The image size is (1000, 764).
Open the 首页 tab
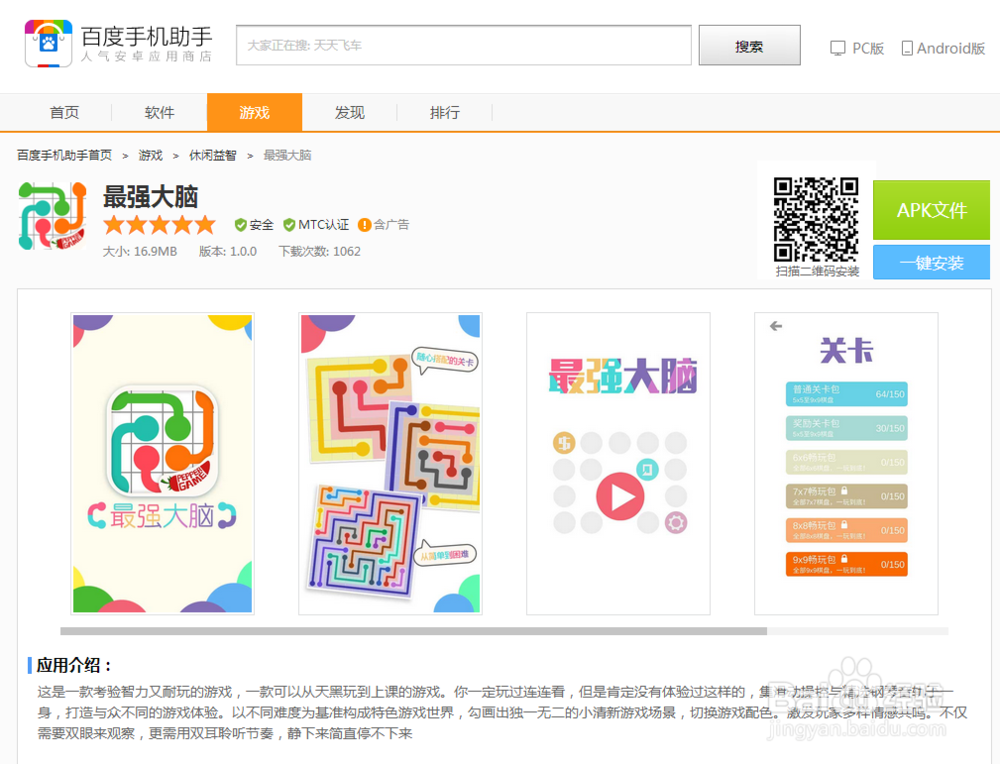point(64,113)
